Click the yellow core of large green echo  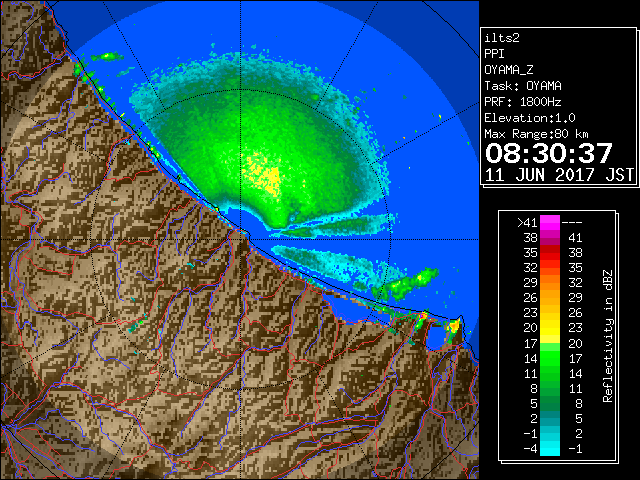click(266, 173)
